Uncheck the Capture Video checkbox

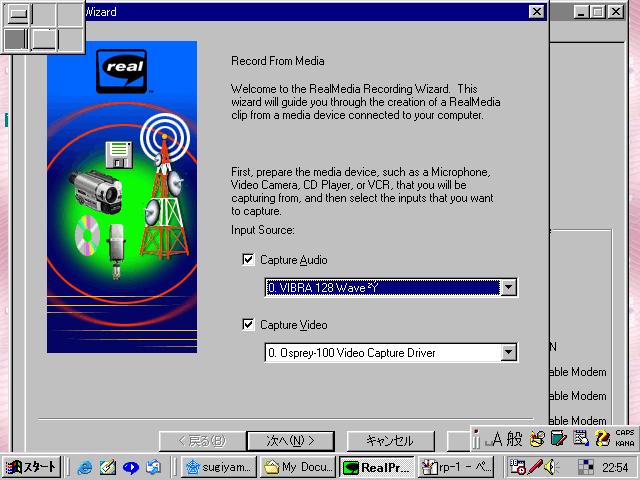[x=248, y=324]
